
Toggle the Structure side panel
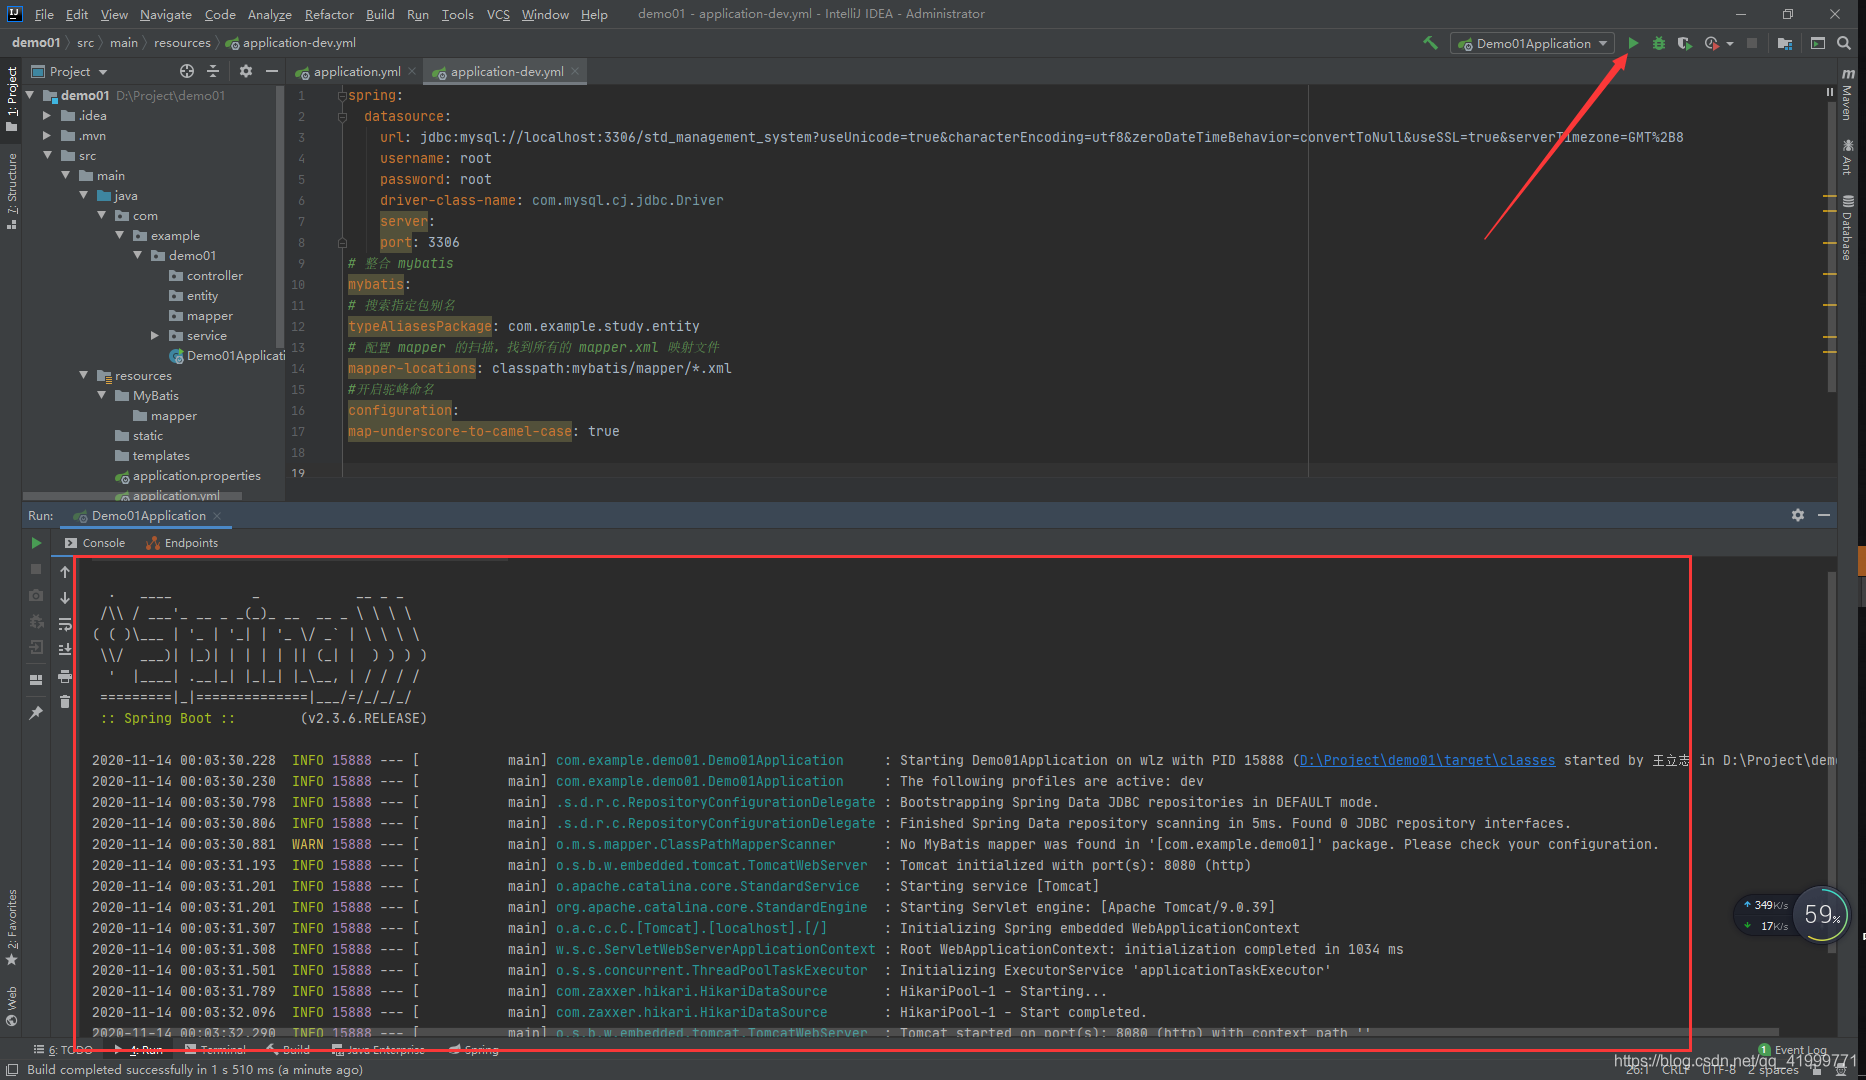pos(12,191)
